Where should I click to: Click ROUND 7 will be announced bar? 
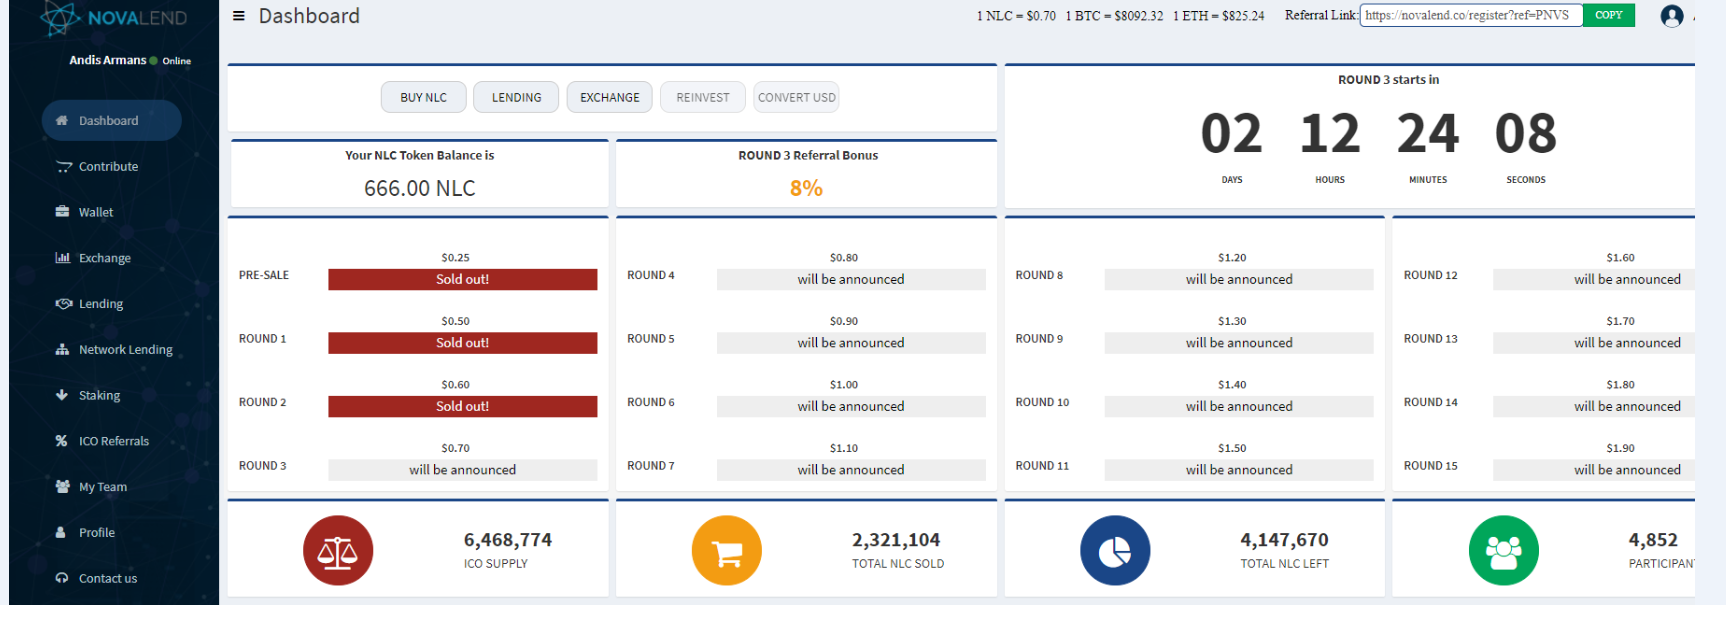851,470
